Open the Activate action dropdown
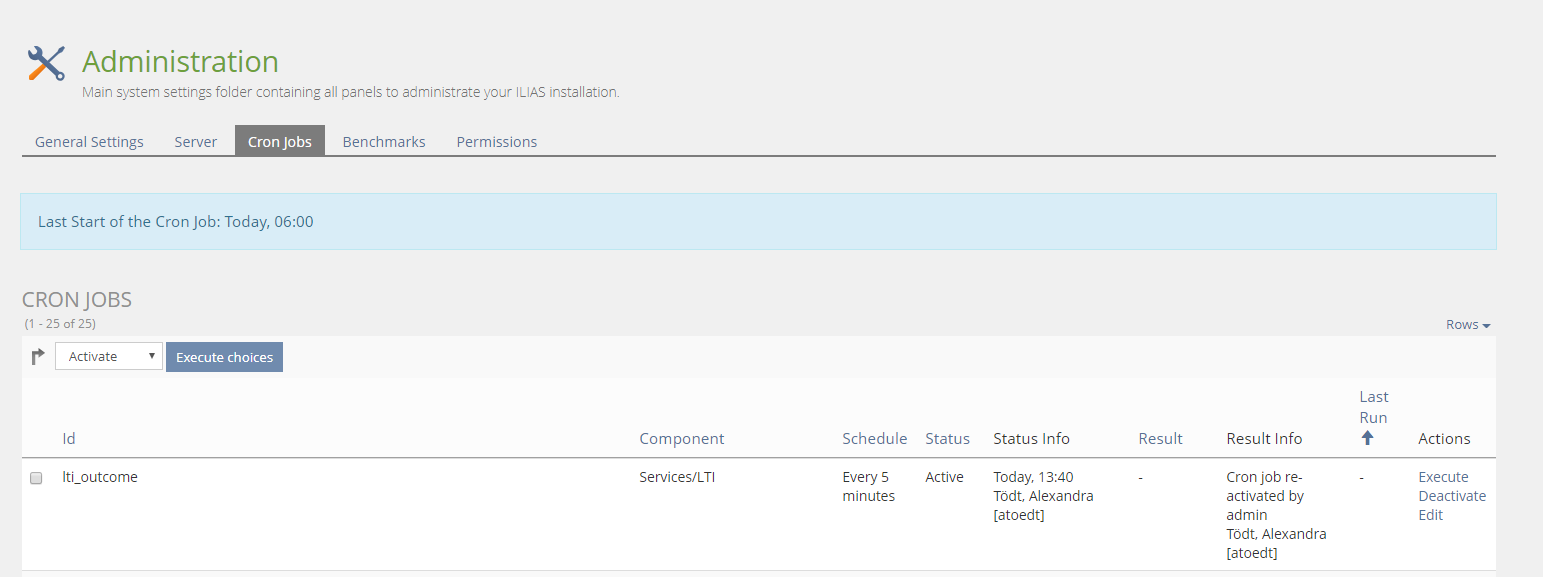This screenshot has height=577, width=1543. point(109,356)
